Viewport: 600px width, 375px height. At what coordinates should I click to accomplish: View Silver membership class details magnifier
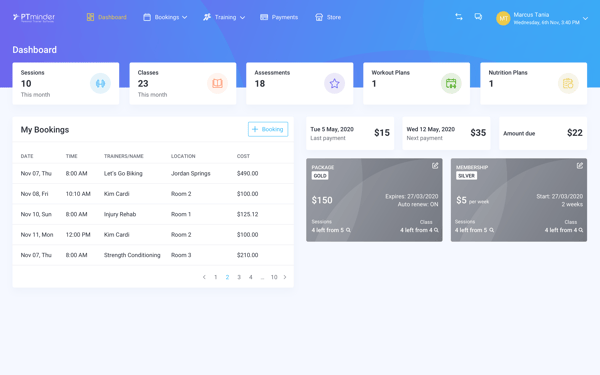click(581, 230)
